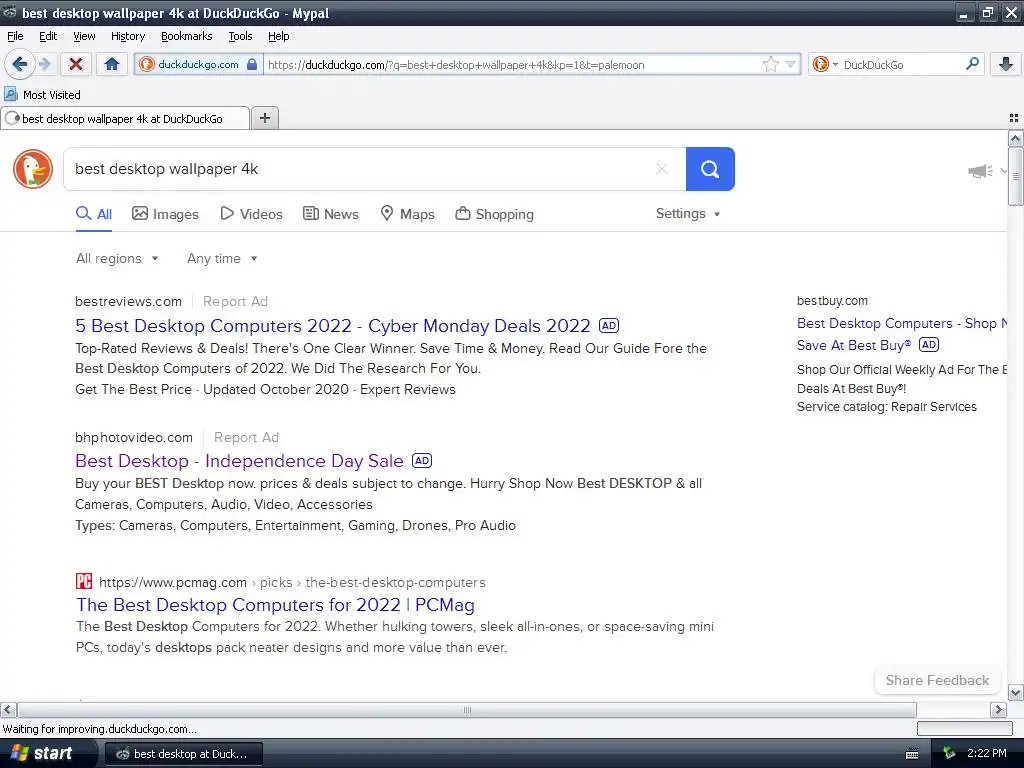This screenshot has height=768, width=1024.
Task: Click the horizontal scrollbar thumb
Action: [467, 710]
